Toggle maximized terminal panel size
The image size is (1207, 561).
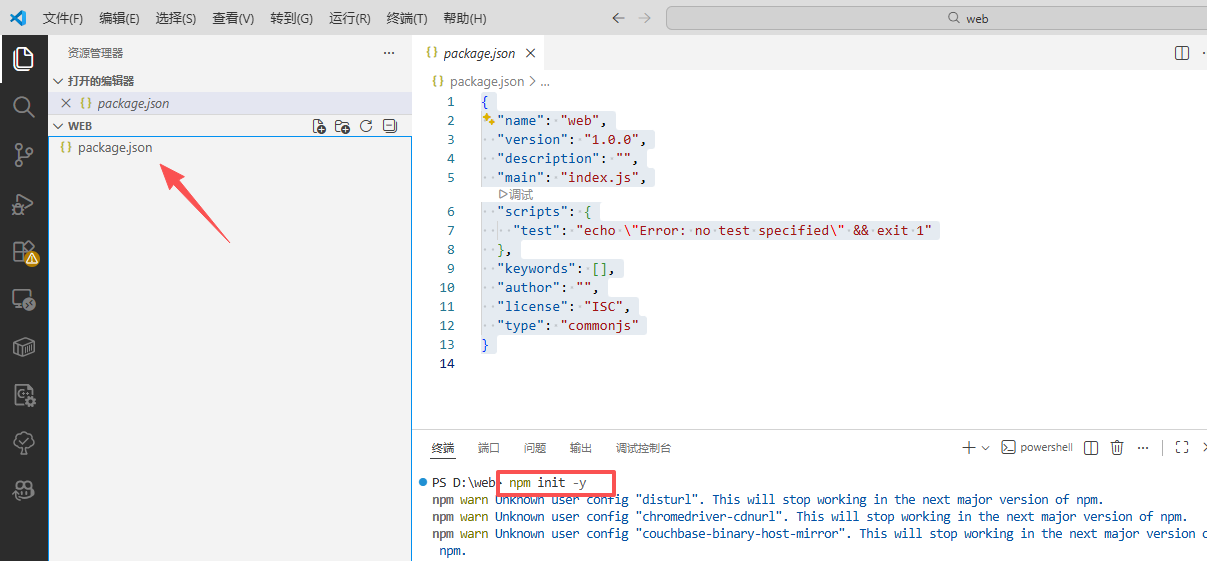[1182, 448]
